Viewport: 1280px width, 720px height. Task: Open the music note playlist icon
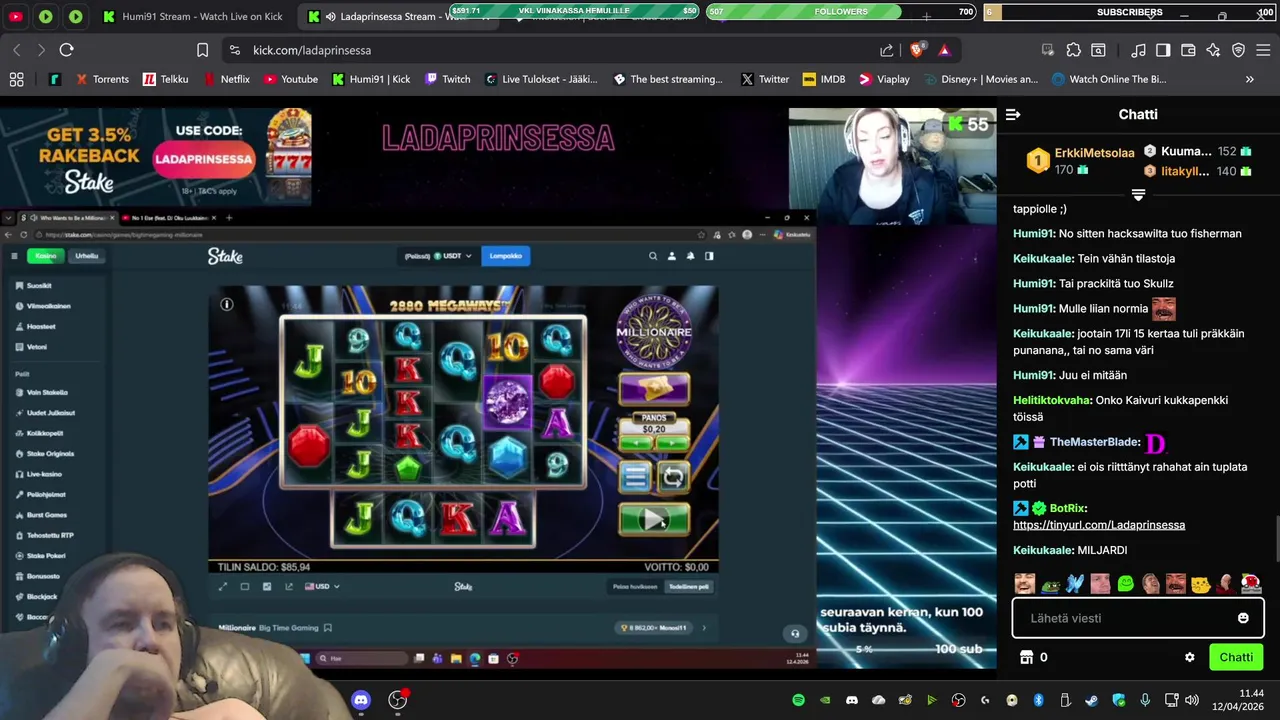(1138, 50)
